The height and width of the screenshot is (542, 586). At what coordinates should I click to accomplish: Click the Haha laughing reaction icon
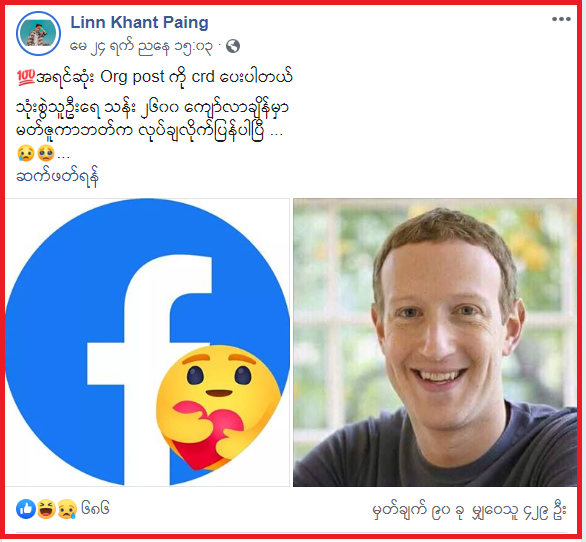click(46, 509)
